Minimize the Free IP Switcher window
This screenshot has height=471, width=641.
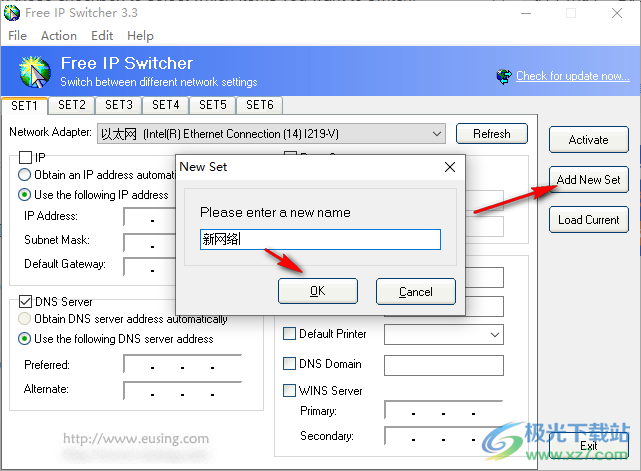(526, 13)
